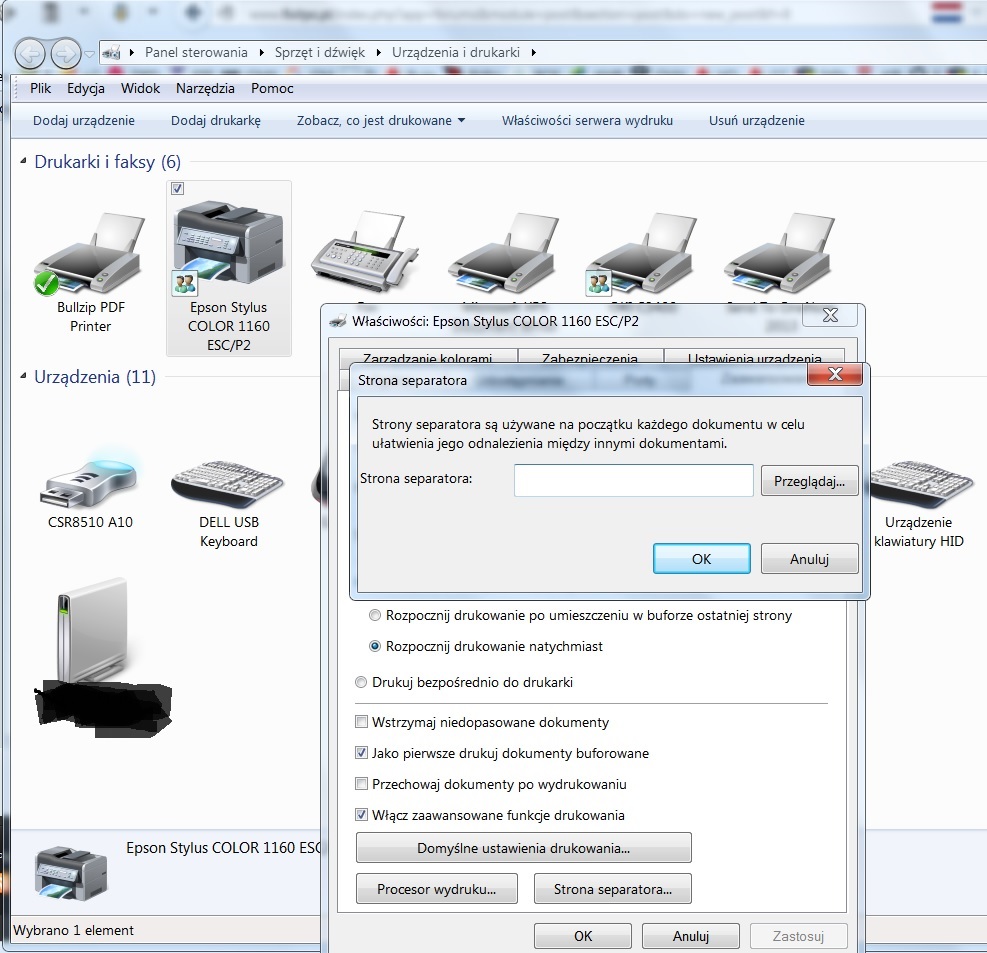Select the Bullzip PDF Printer icon
Viewport: 987px width, 953px height.
(90, 255)
